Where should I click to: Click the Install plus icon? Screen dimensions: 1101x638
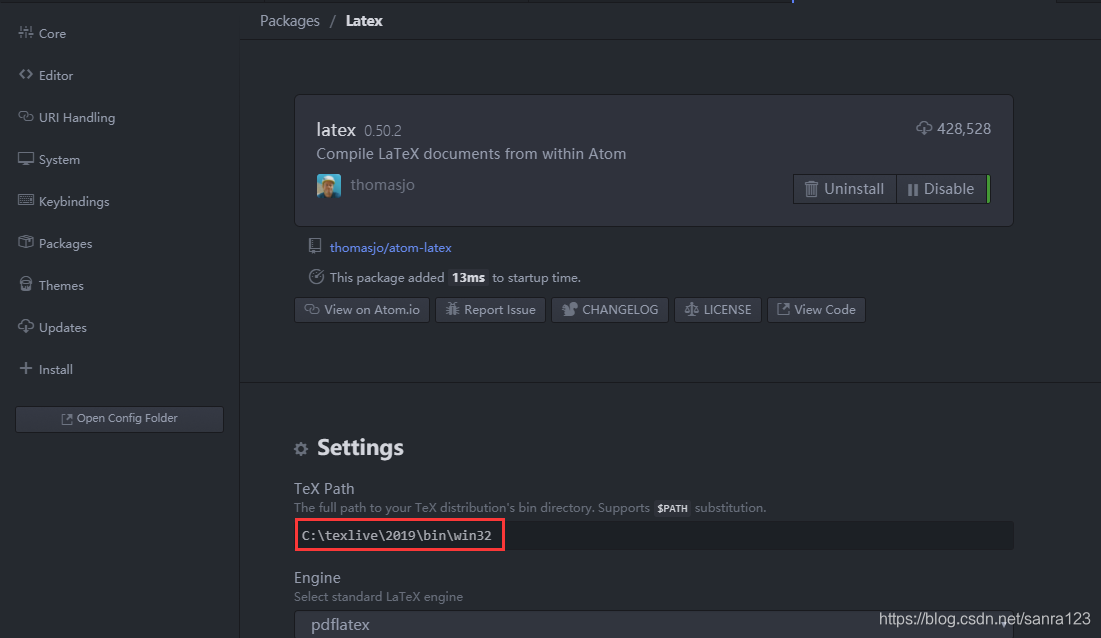[26, 368]
